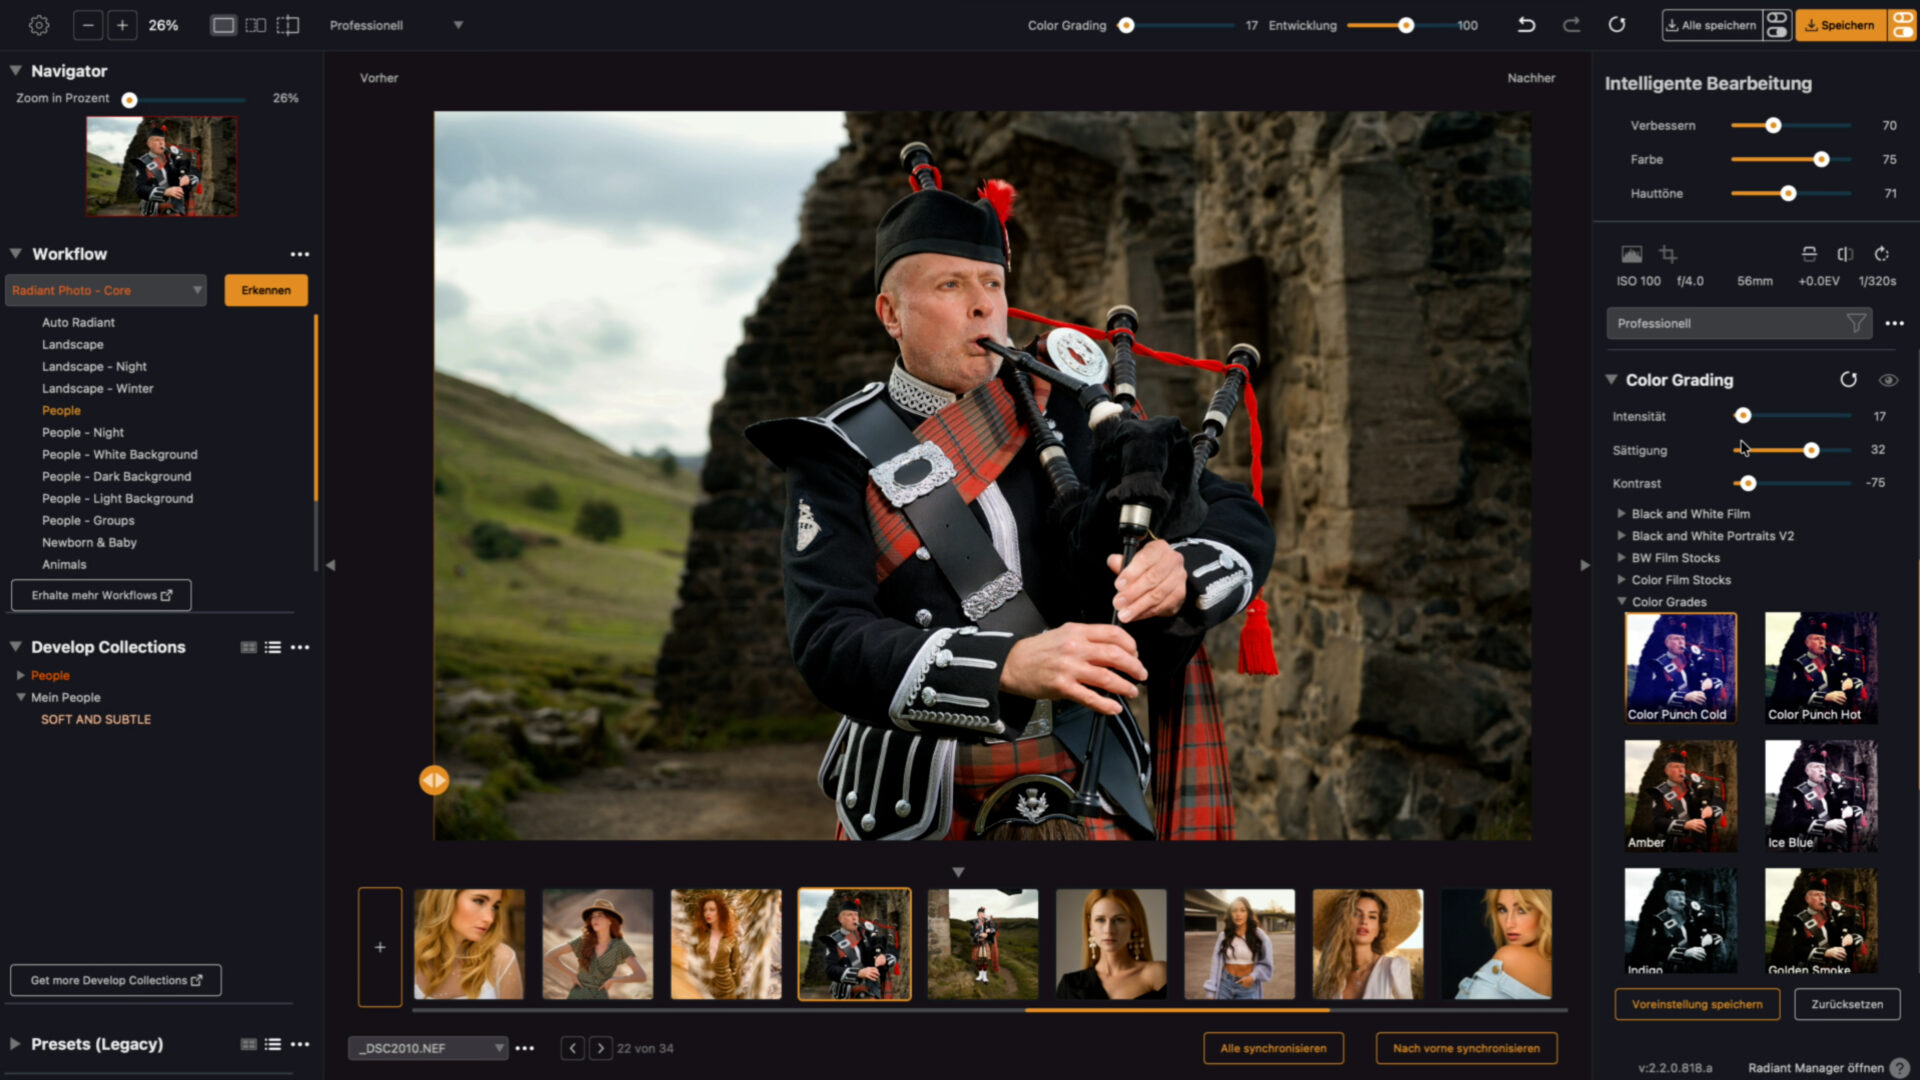
Task: Flip the image horizontally
Action: (1845, 254)
